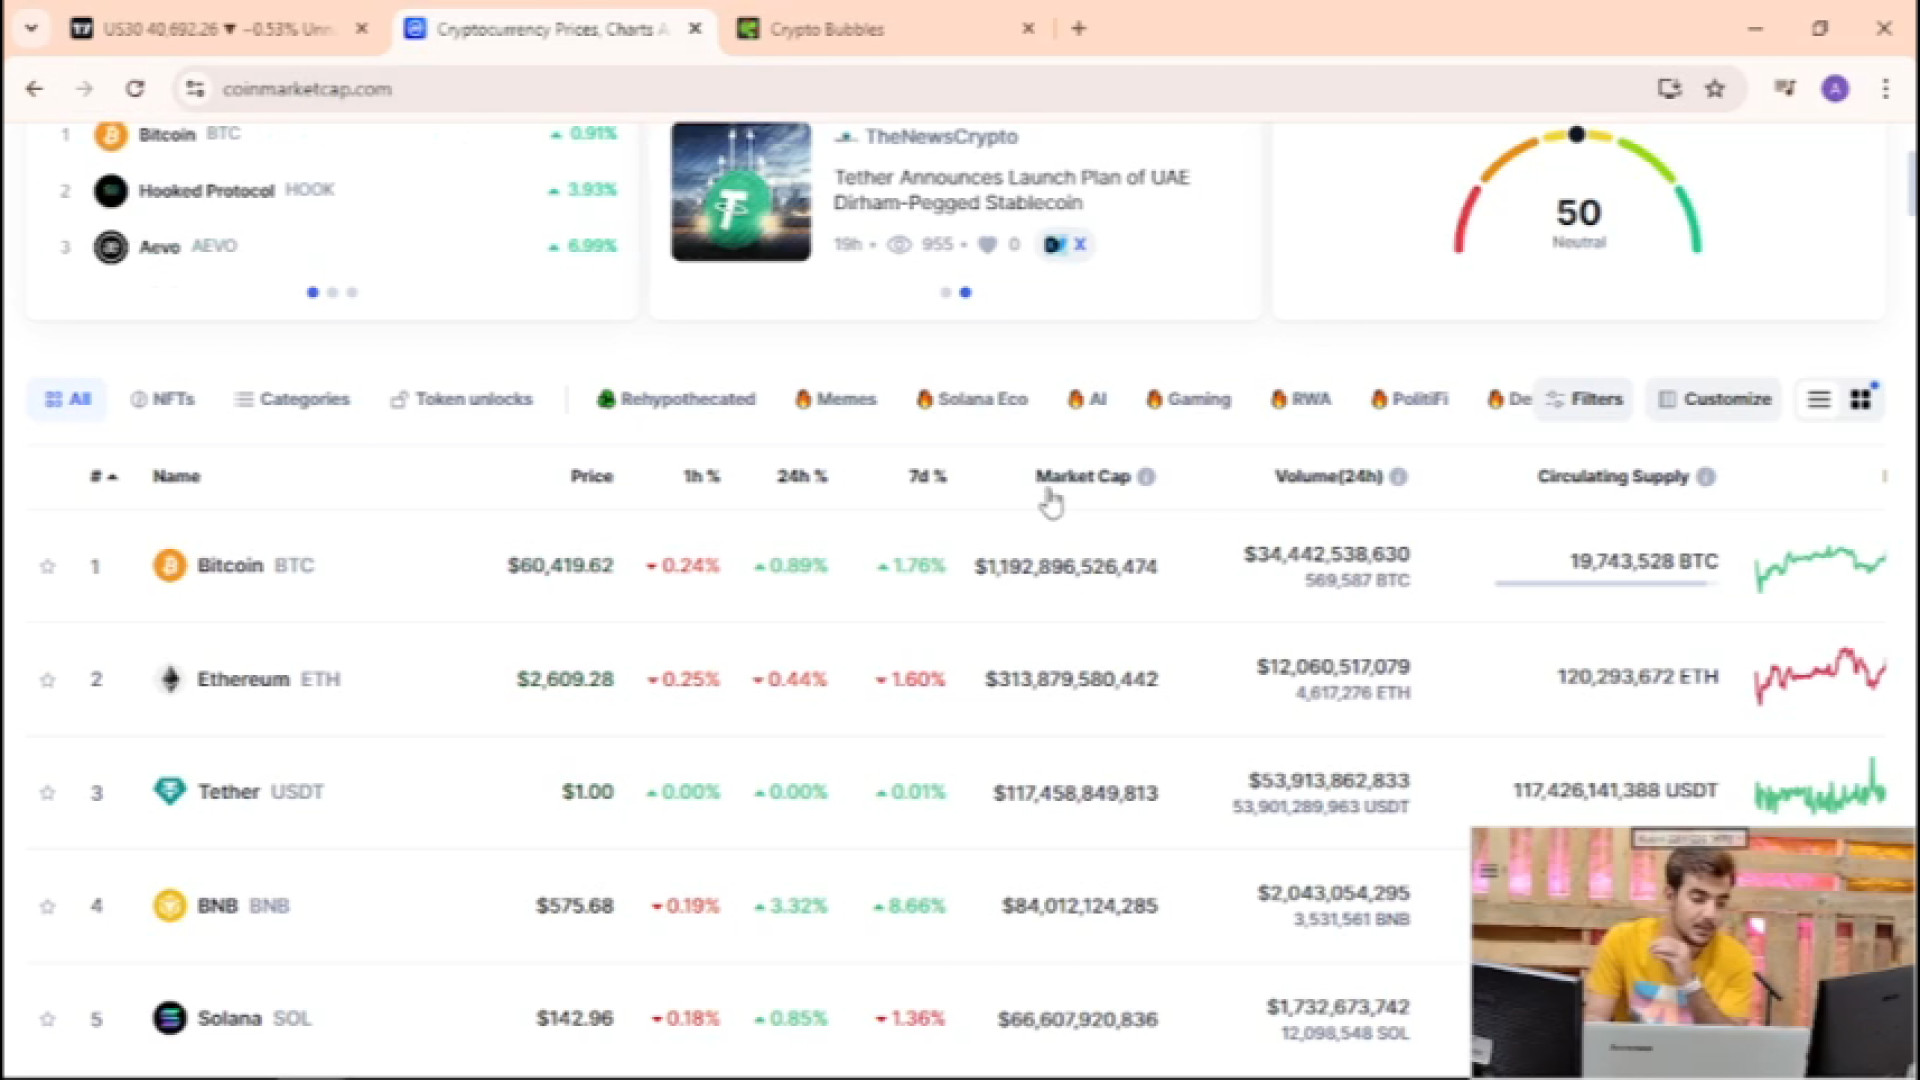Select the Rehypothecated category
The width and height of the screenshot is (1920, 1080).
676,400
